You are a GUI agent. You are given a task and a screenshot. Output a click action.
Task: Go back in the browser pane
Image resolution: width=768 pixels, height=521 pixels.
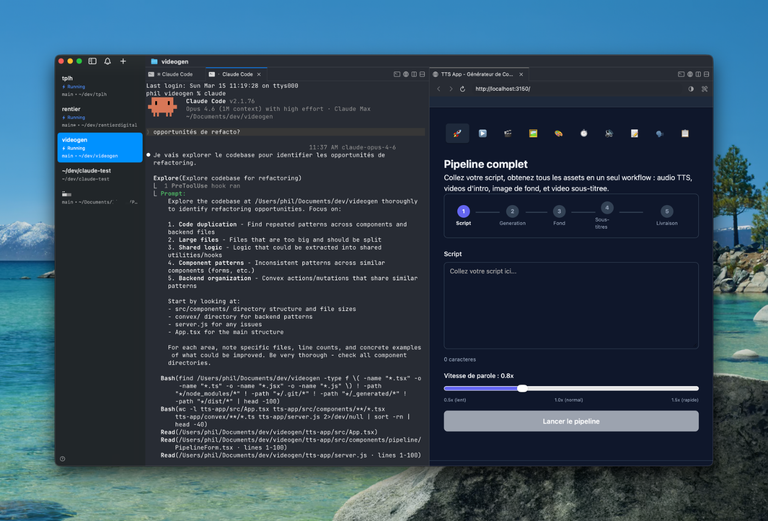pyautogui.click(x=439, y=89)
